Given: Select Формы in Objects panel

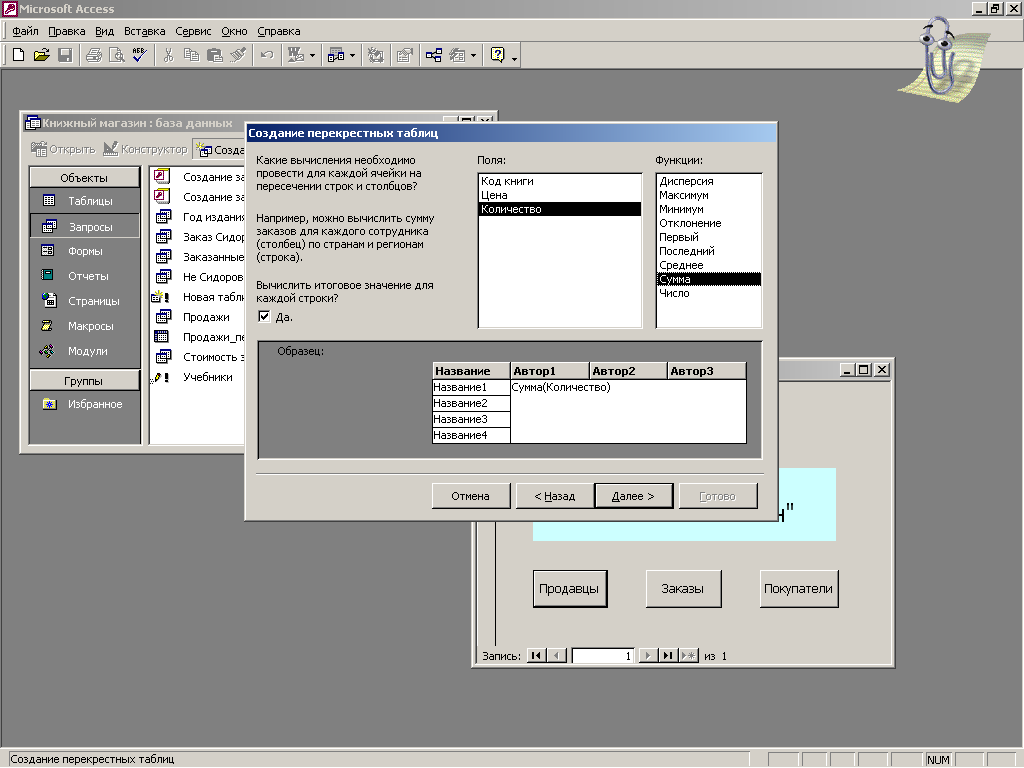Looking at the screenshot, I should (84, 251).
